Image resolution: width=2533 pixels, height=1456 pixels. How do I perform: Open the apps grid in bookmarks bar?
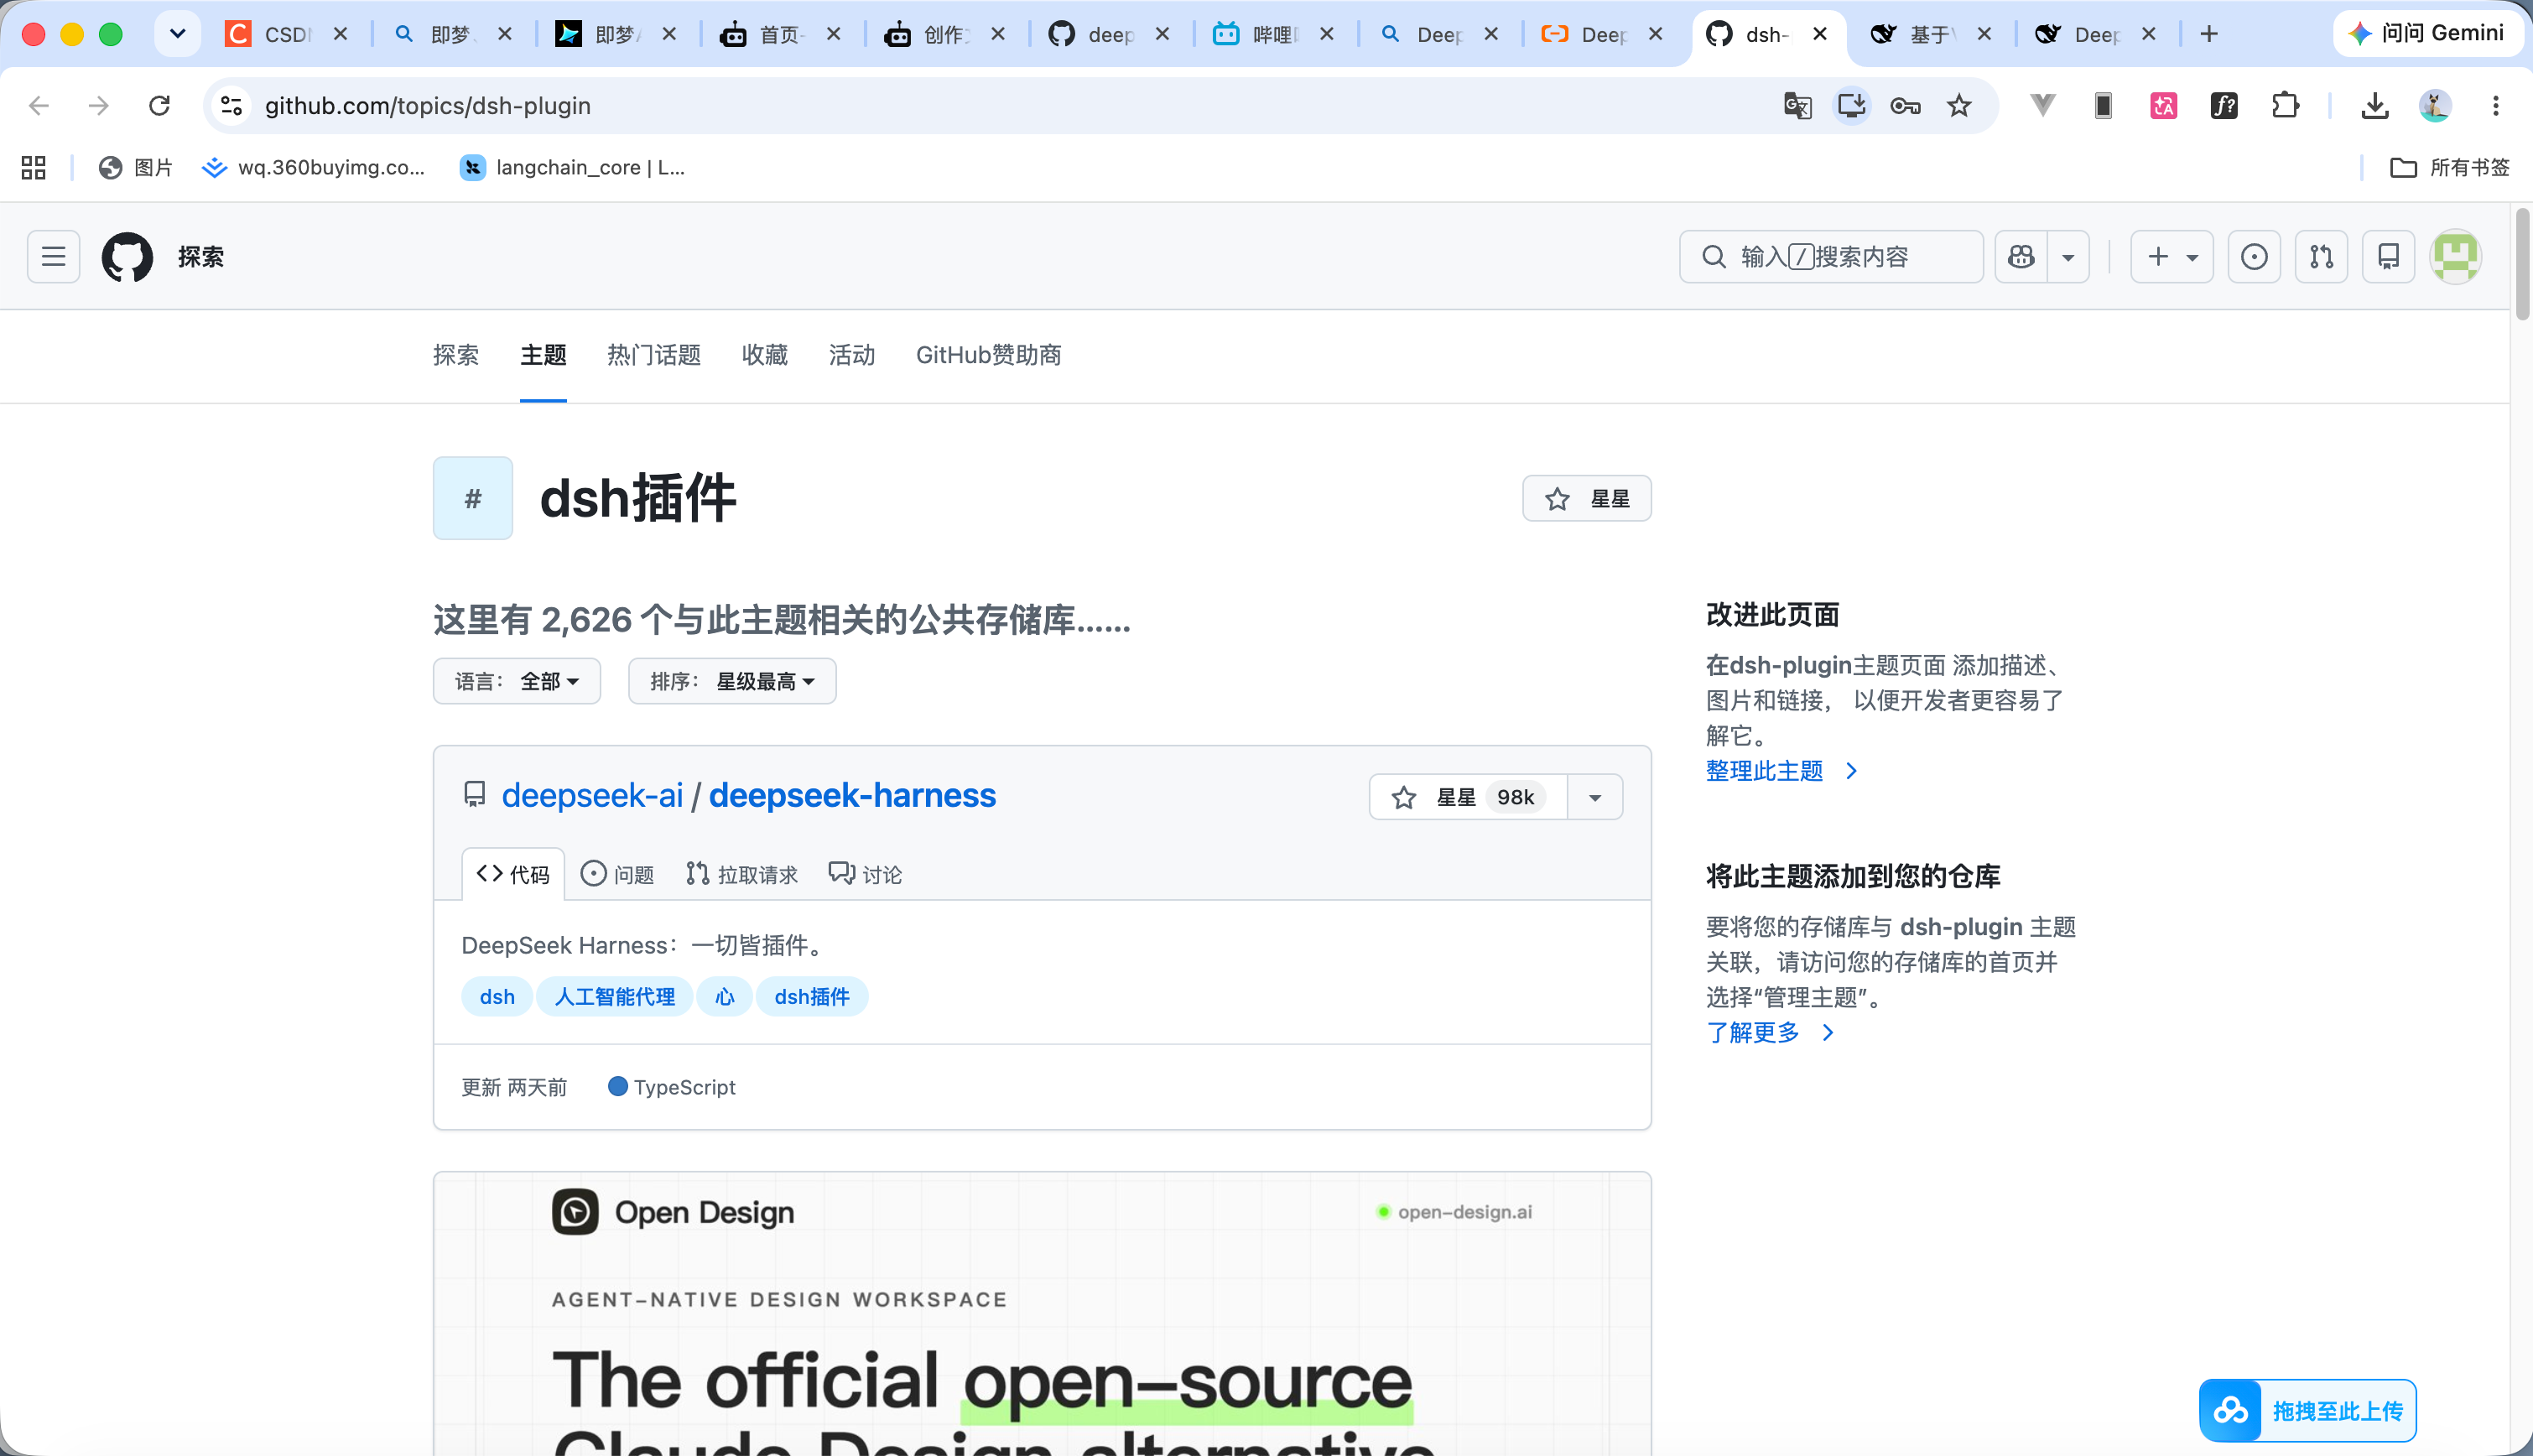pos(34,167)
